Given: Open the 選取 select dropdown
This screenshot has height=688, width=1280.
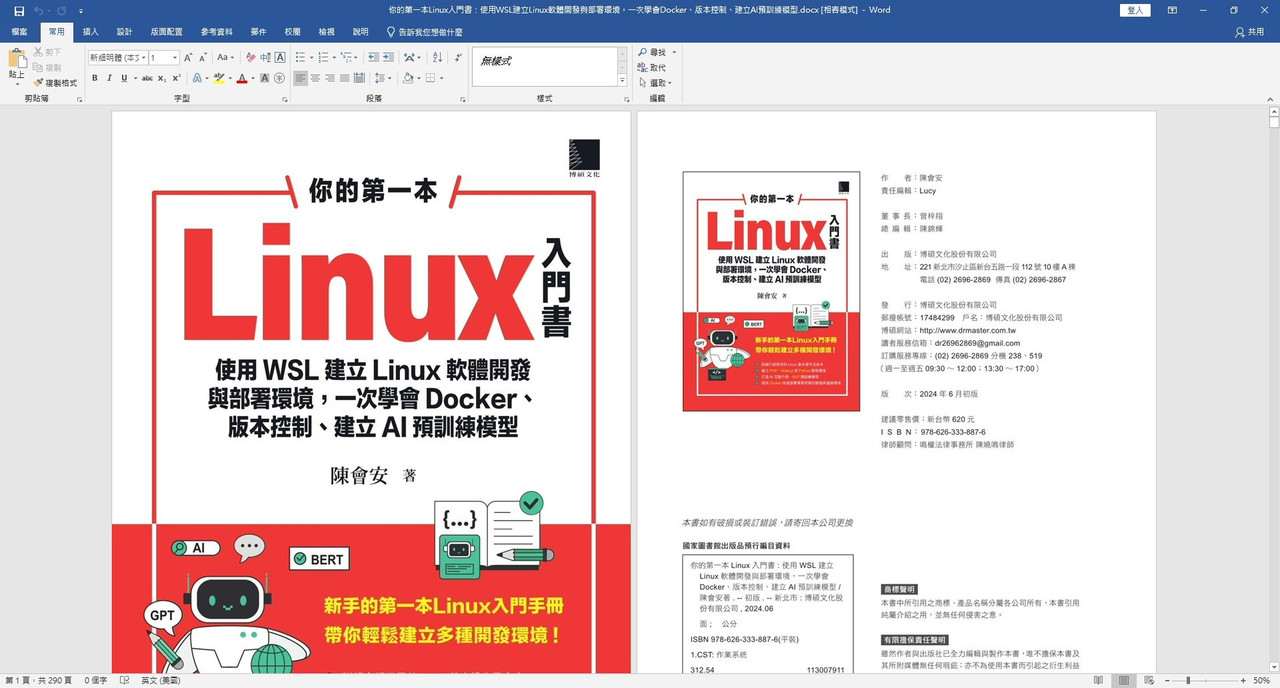Looking at the screenshot, I should tap(658, 83).
